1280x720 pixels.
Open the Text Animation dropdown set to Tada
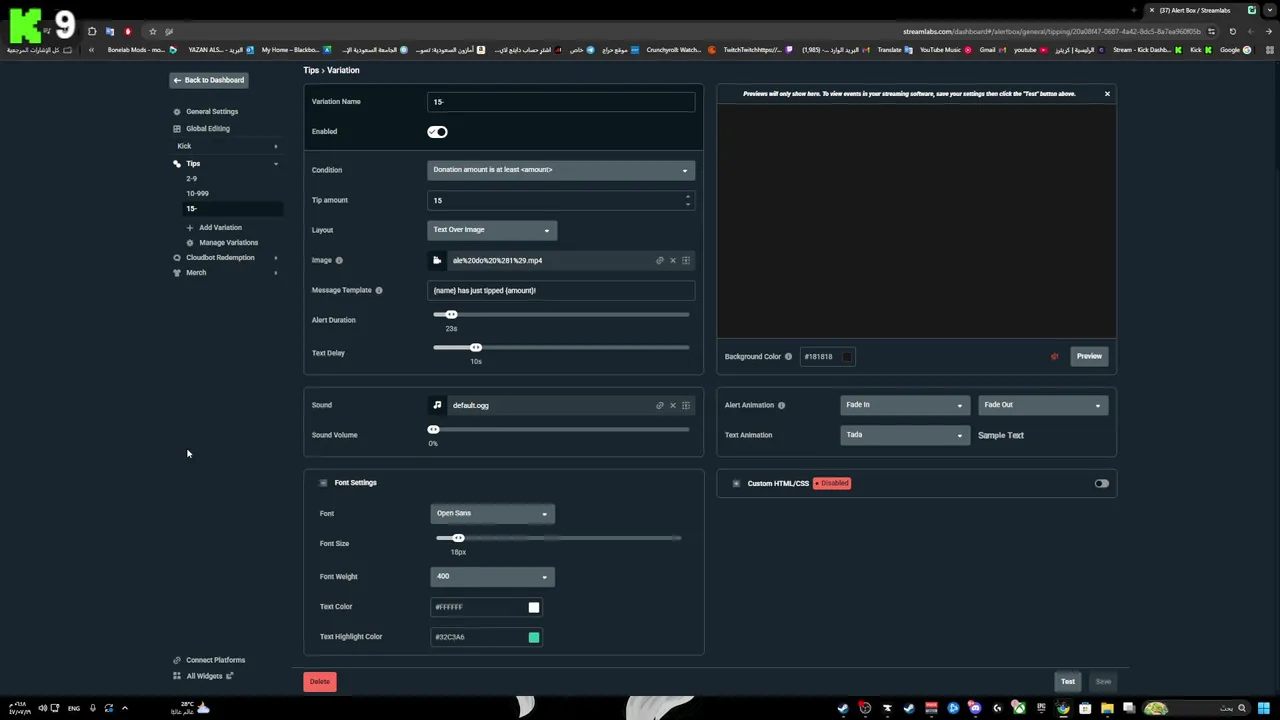tap(904, 435)
